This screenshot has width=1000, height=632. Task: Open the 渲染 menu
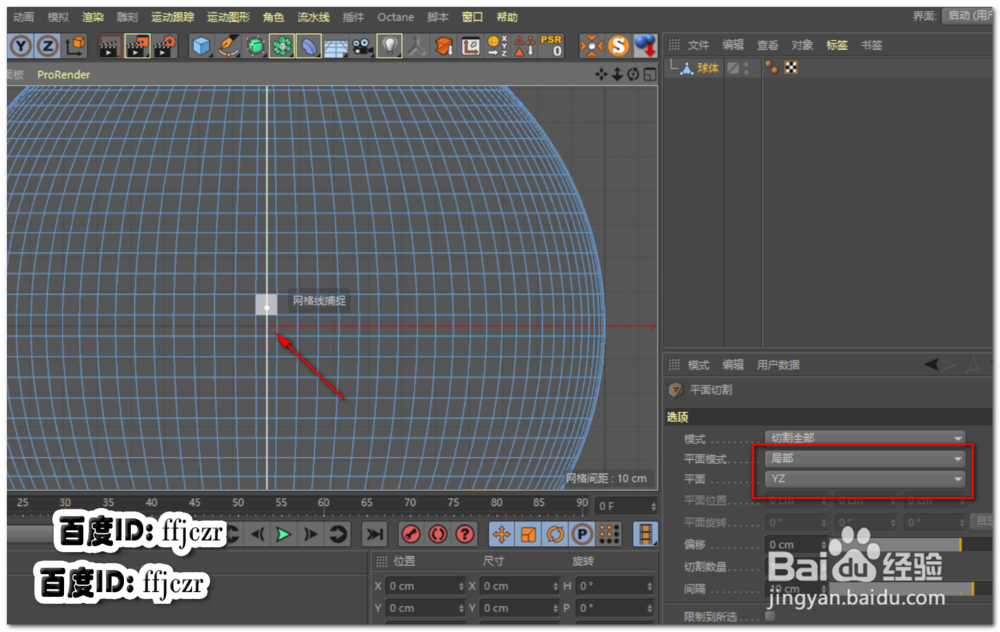(x=92, y=17)
